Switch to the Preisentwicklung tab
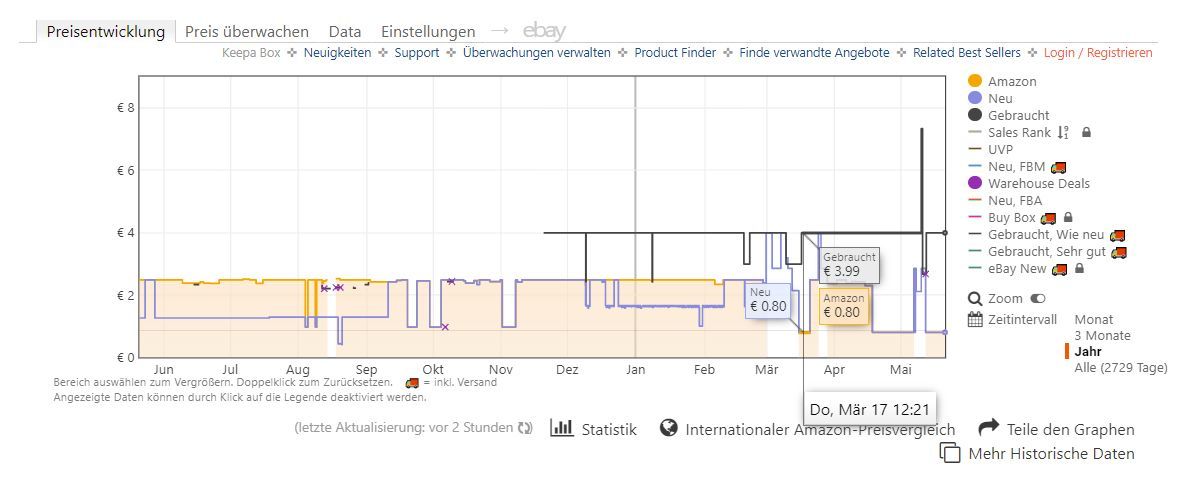The width and height of the screenshot is (1180, 478). (105, 32)
